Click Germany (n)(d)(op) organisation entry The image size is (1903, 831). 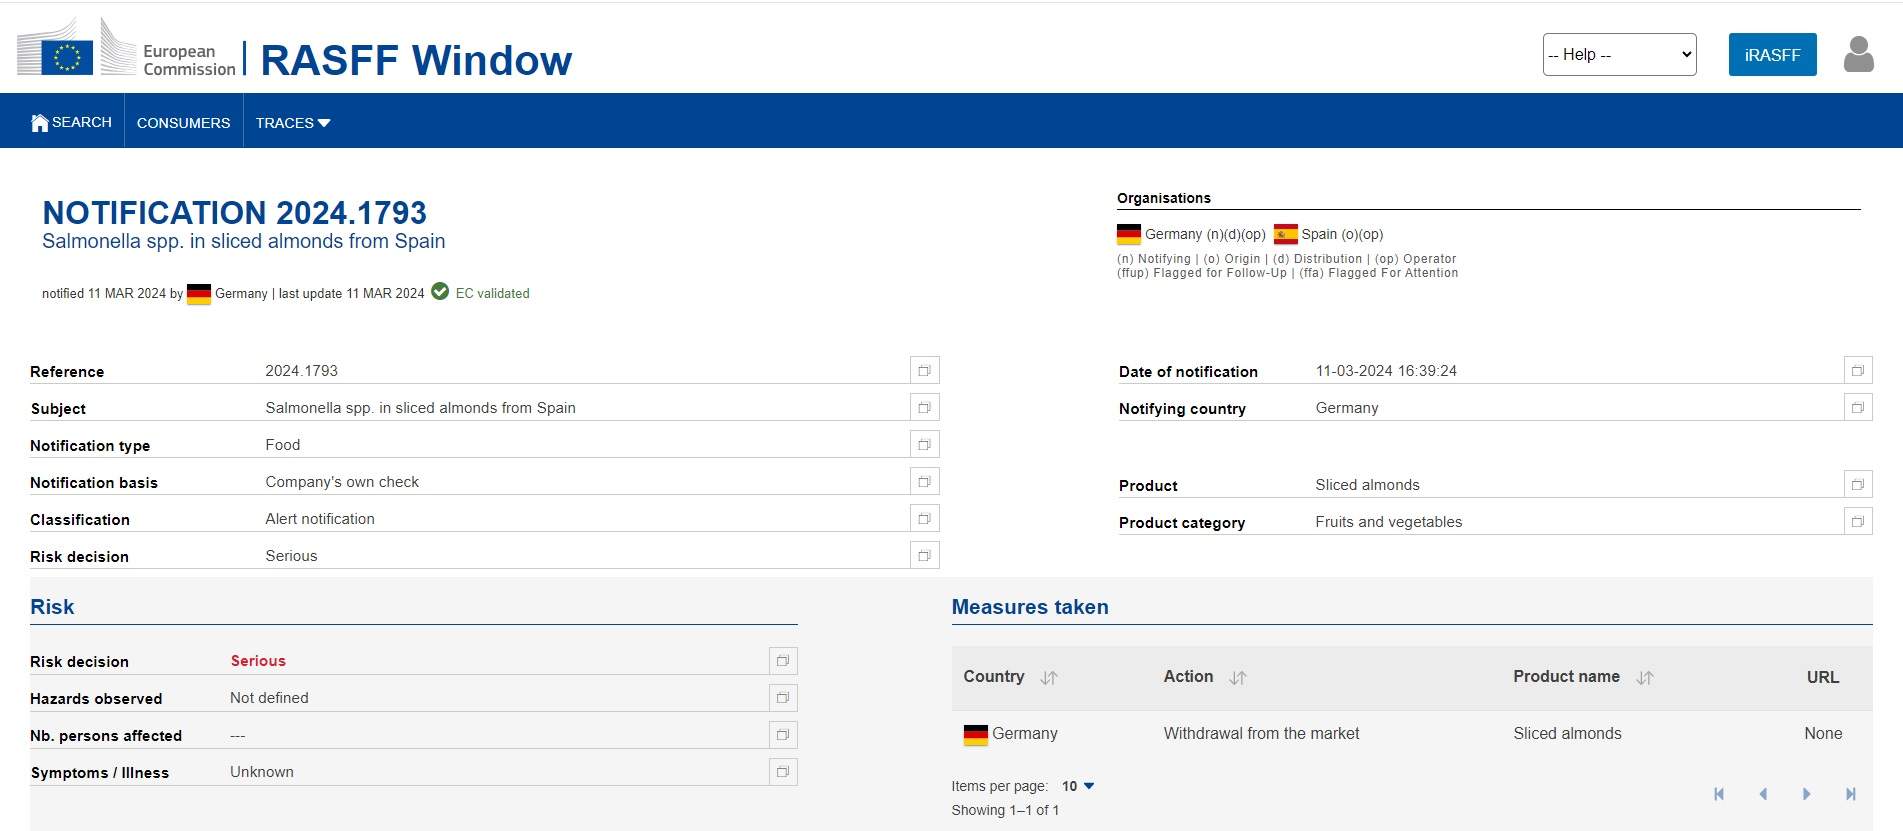pyautogui.click(x=1192, y=234)
